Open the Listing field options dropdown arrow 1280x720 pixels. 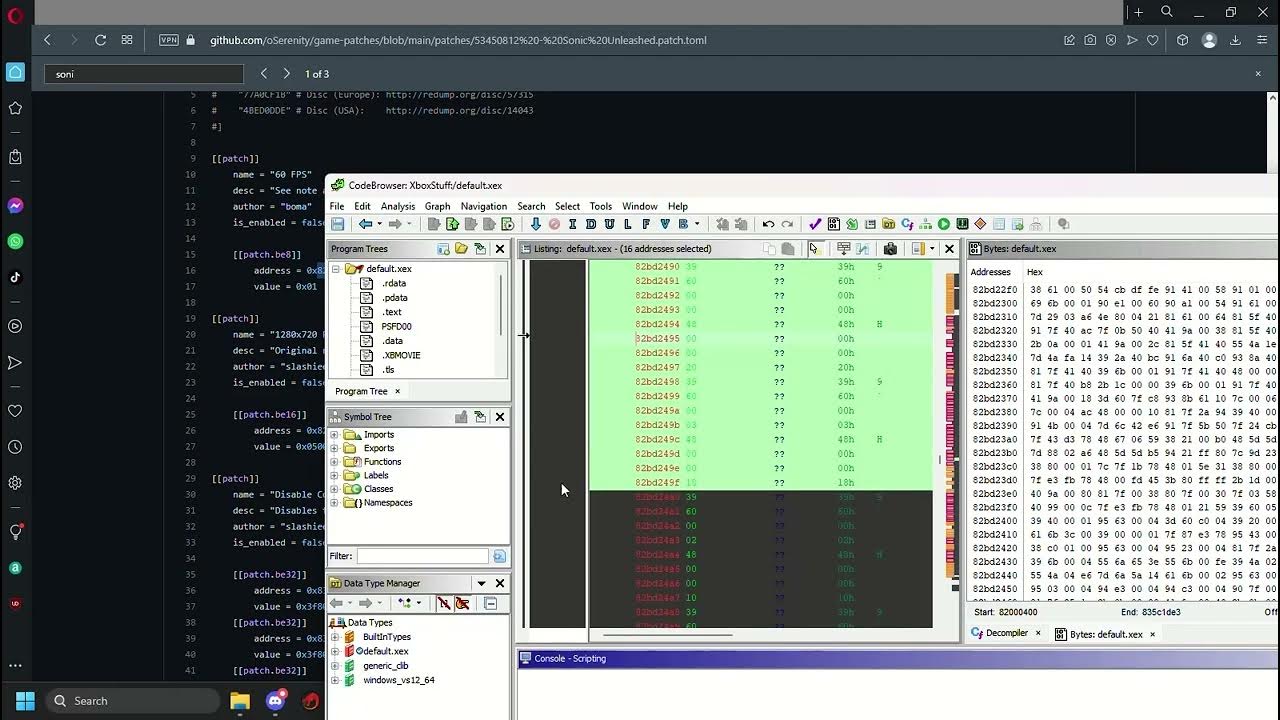932,249
